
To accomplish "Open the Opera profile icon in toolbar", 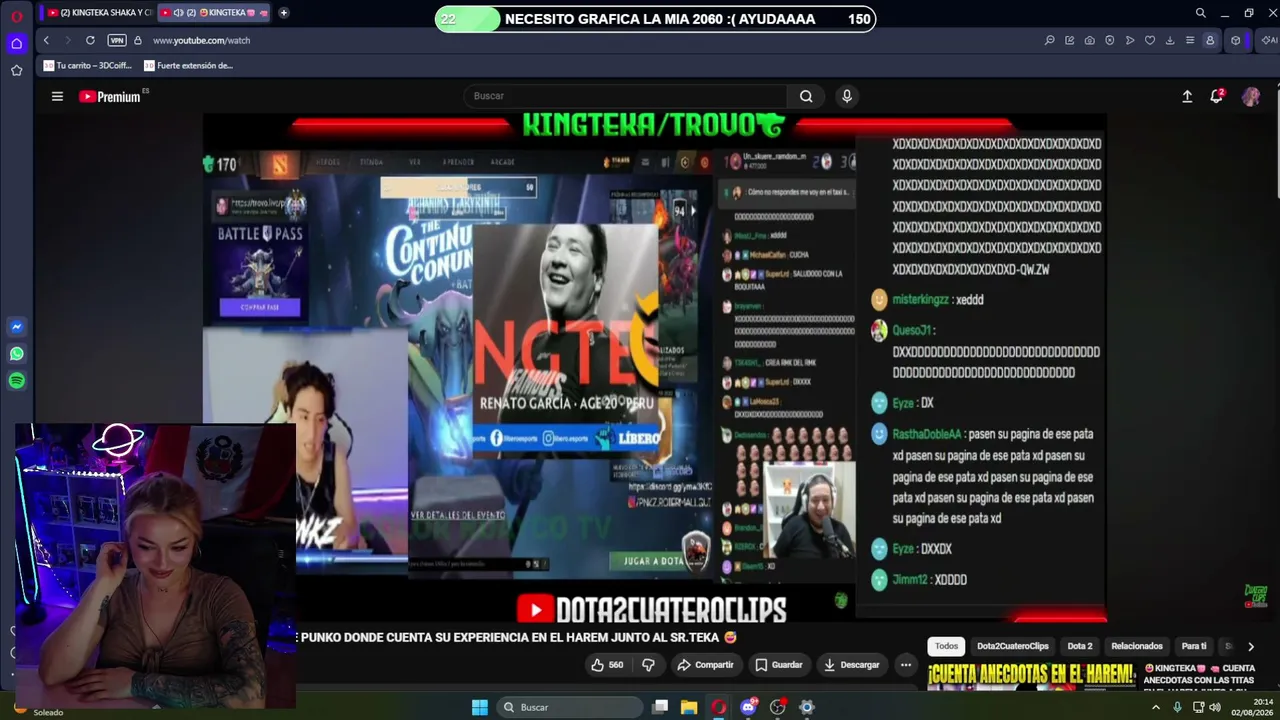I will 1210,40.
